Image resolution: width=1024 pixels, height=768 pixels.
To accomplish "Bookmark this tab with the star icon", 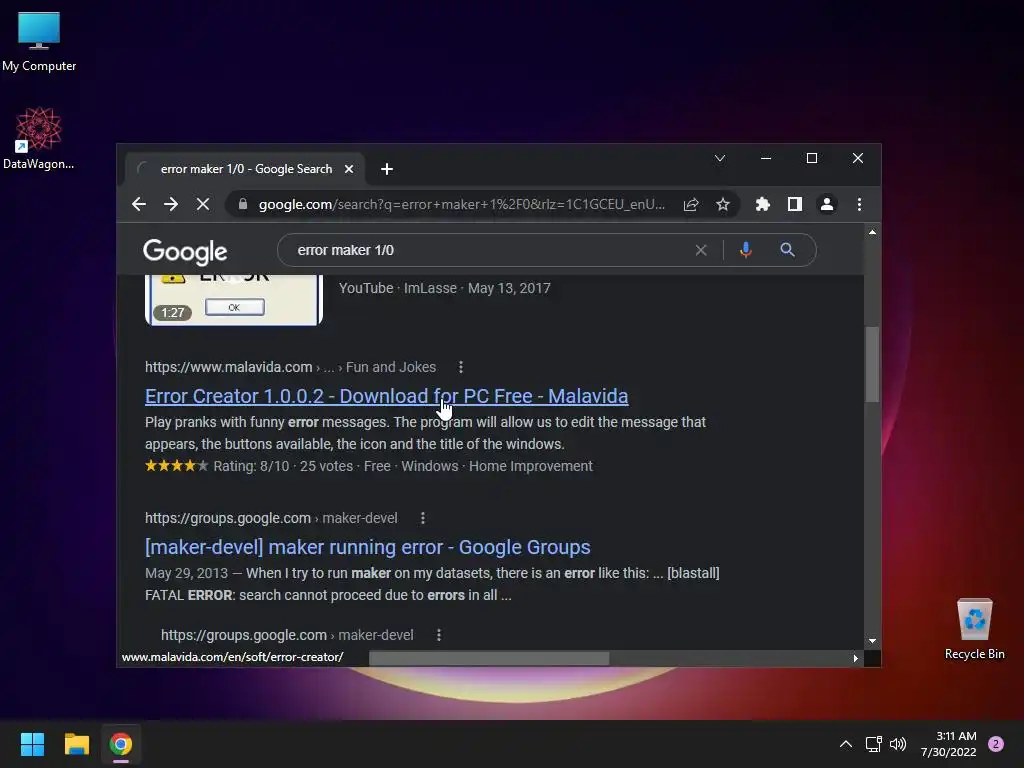I will [723, 204].
